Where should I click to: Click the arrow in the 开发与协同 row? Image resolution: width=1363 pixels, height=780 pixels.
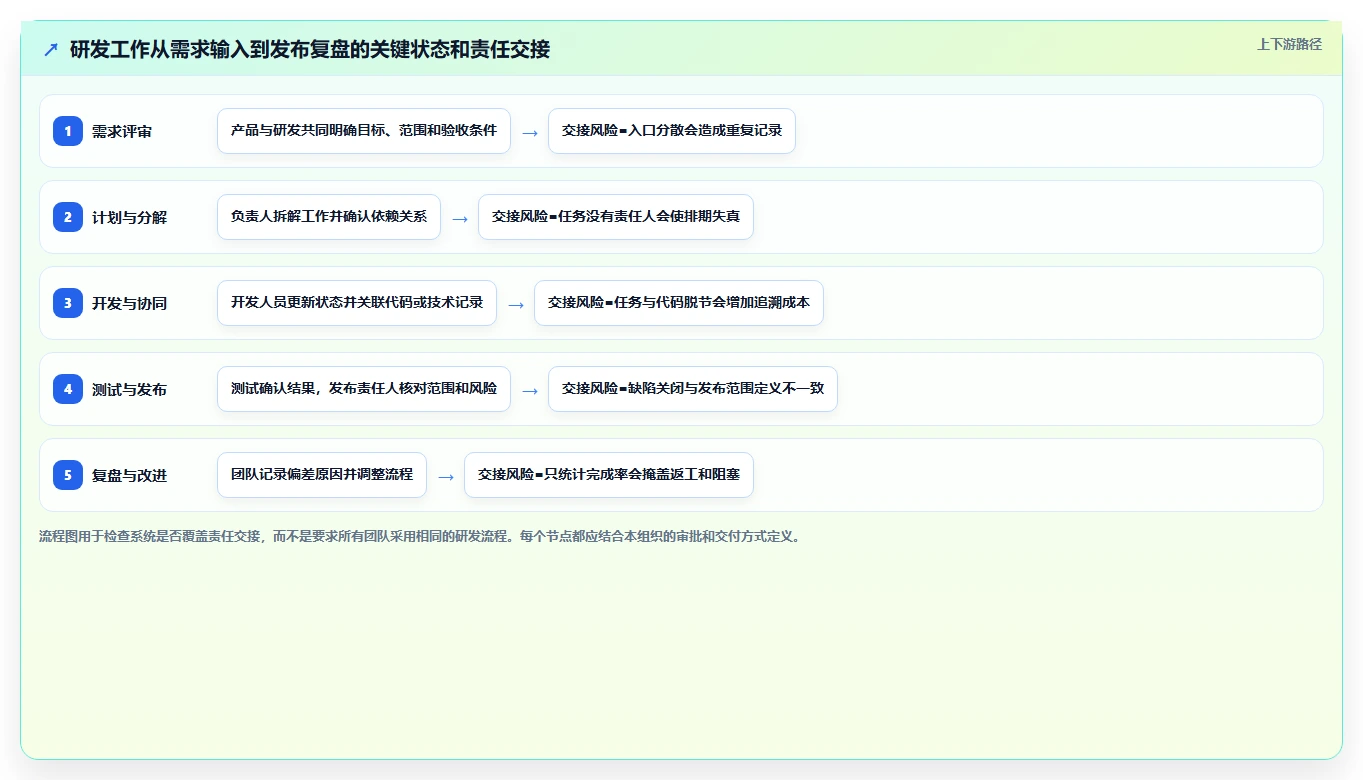pos(516,304)
